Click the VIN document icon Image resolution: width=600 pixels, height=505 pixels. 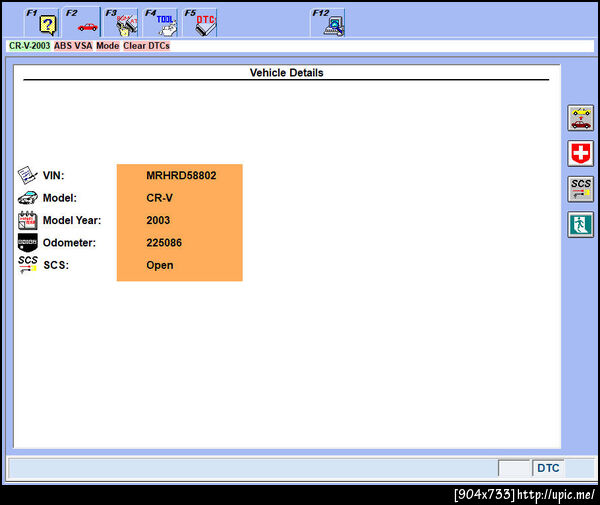(28, 175)
